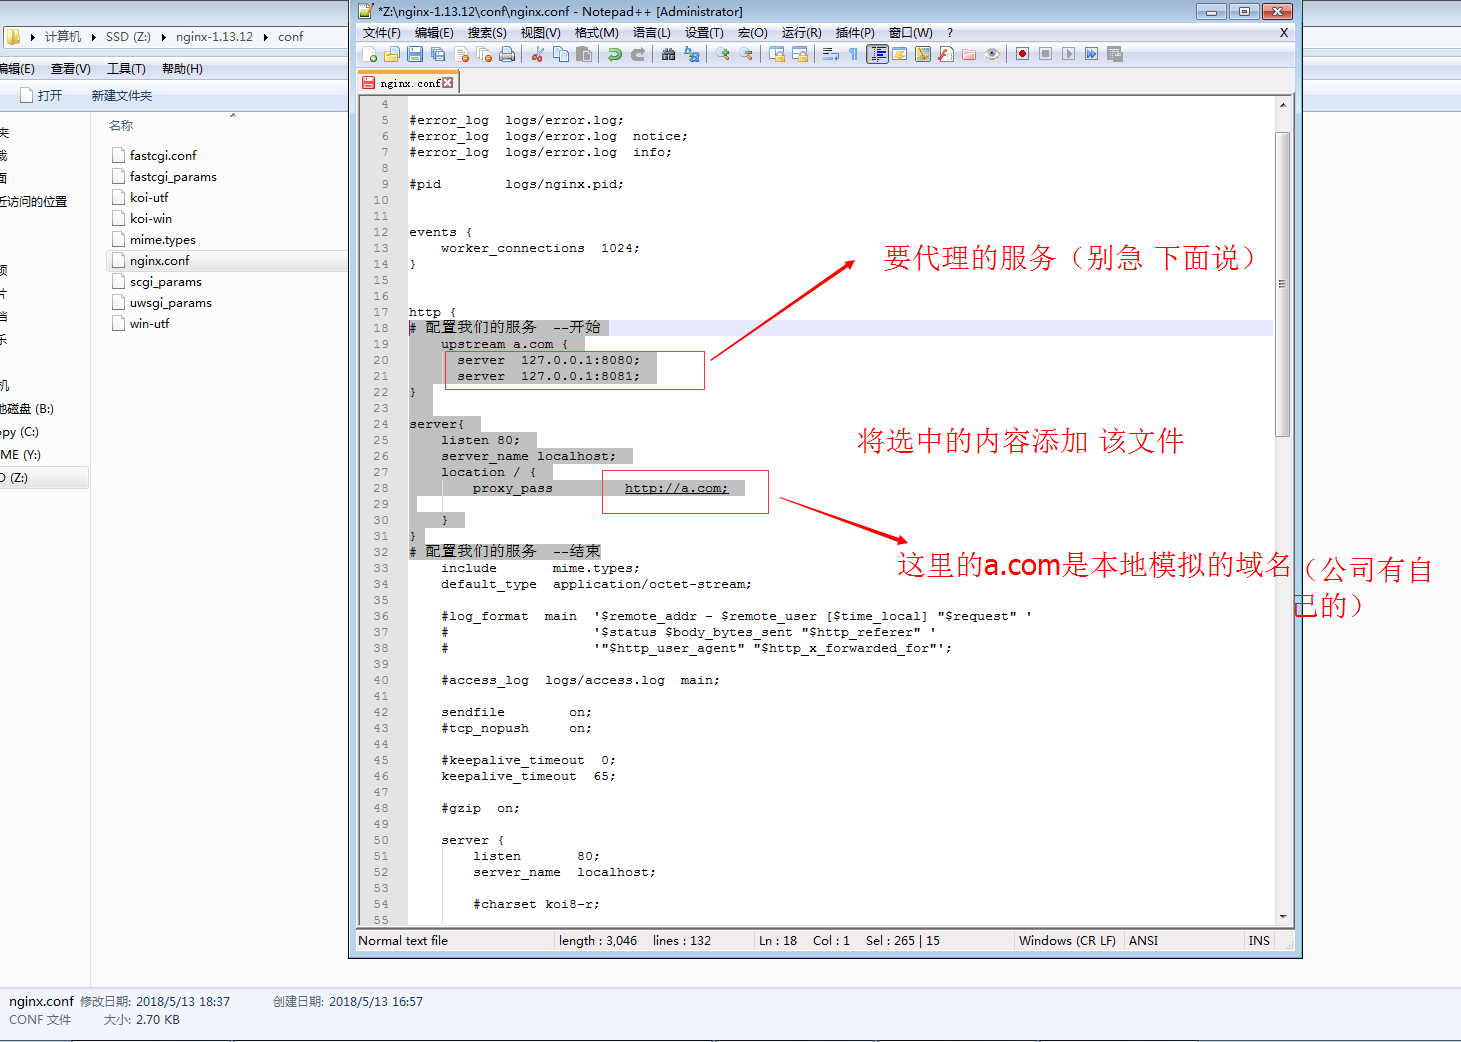Image resolution: width=1461 pixels, height=1042 pixels.
Task: Toggle word wrap in the editor
Action: coord(831,54)
